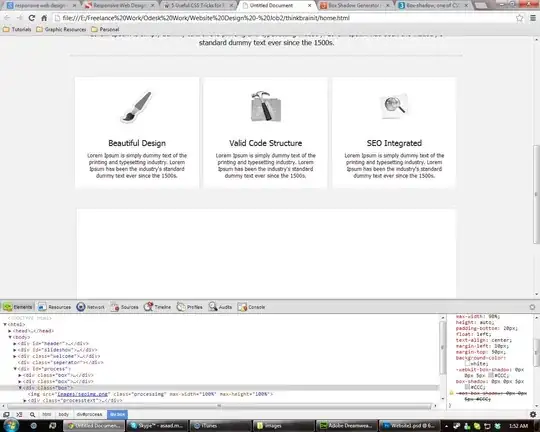
Task: Open the Resources panel in DevTools
Action: click(x=54, y=307)
